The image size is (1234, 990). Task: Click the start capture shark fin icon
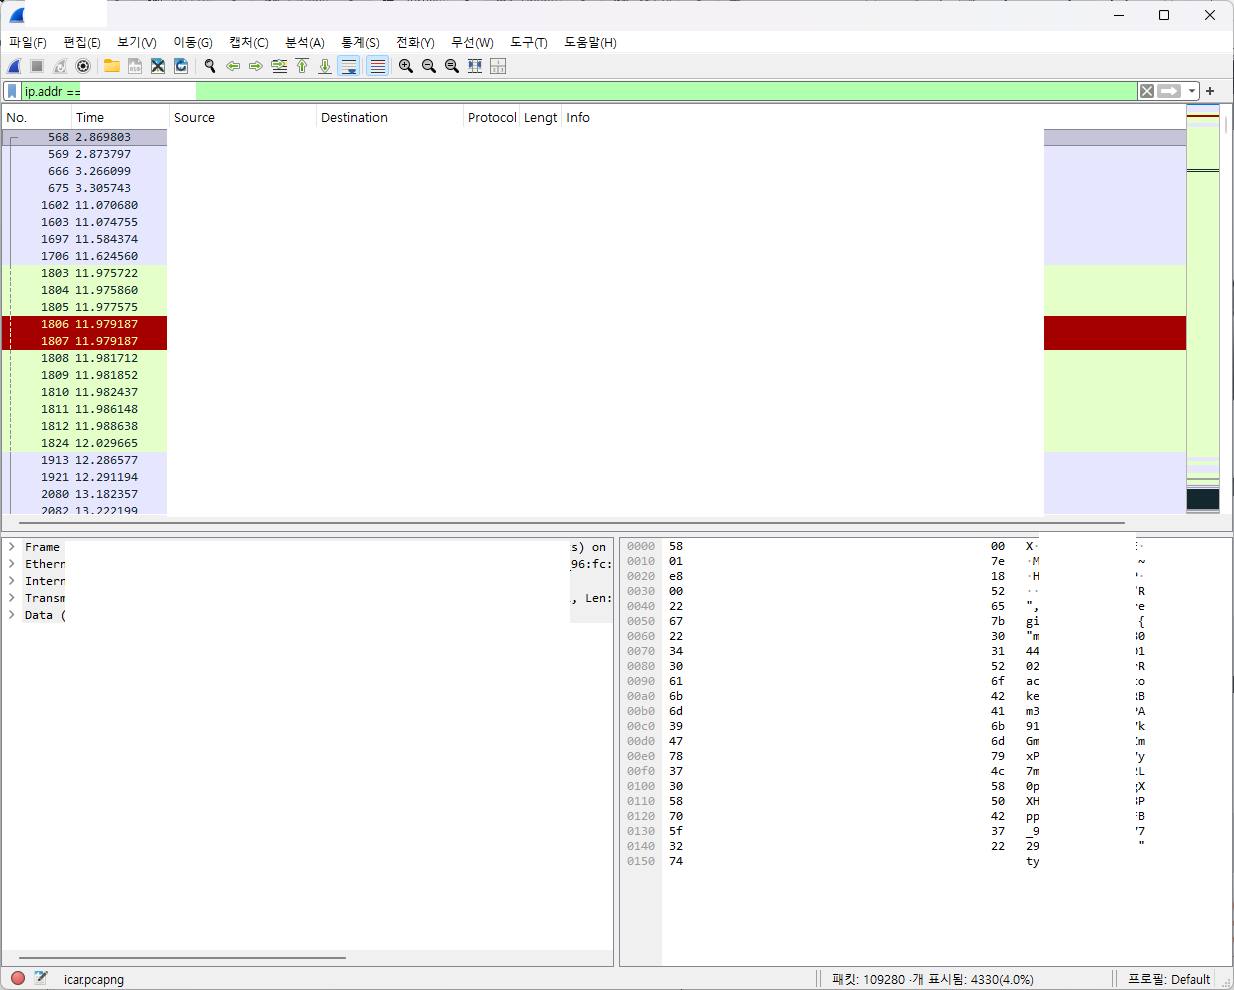point(14,66)
